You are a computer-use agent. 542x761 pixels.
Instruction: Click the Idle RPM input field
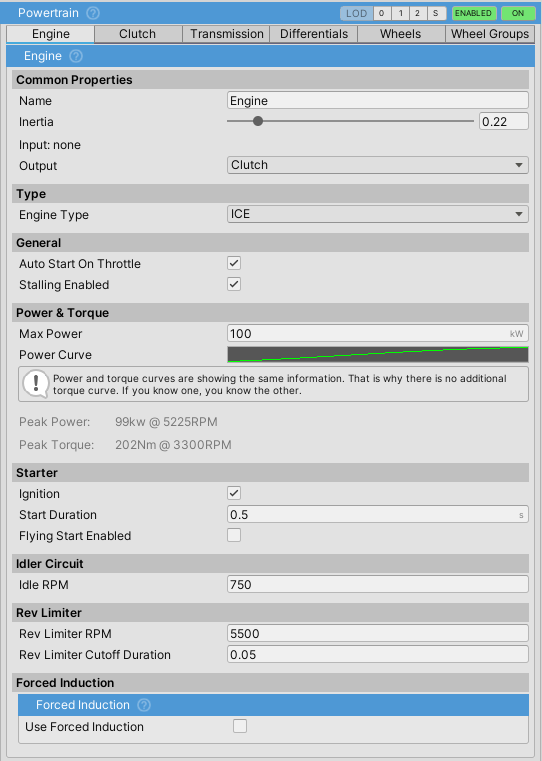tap(378, 584)
